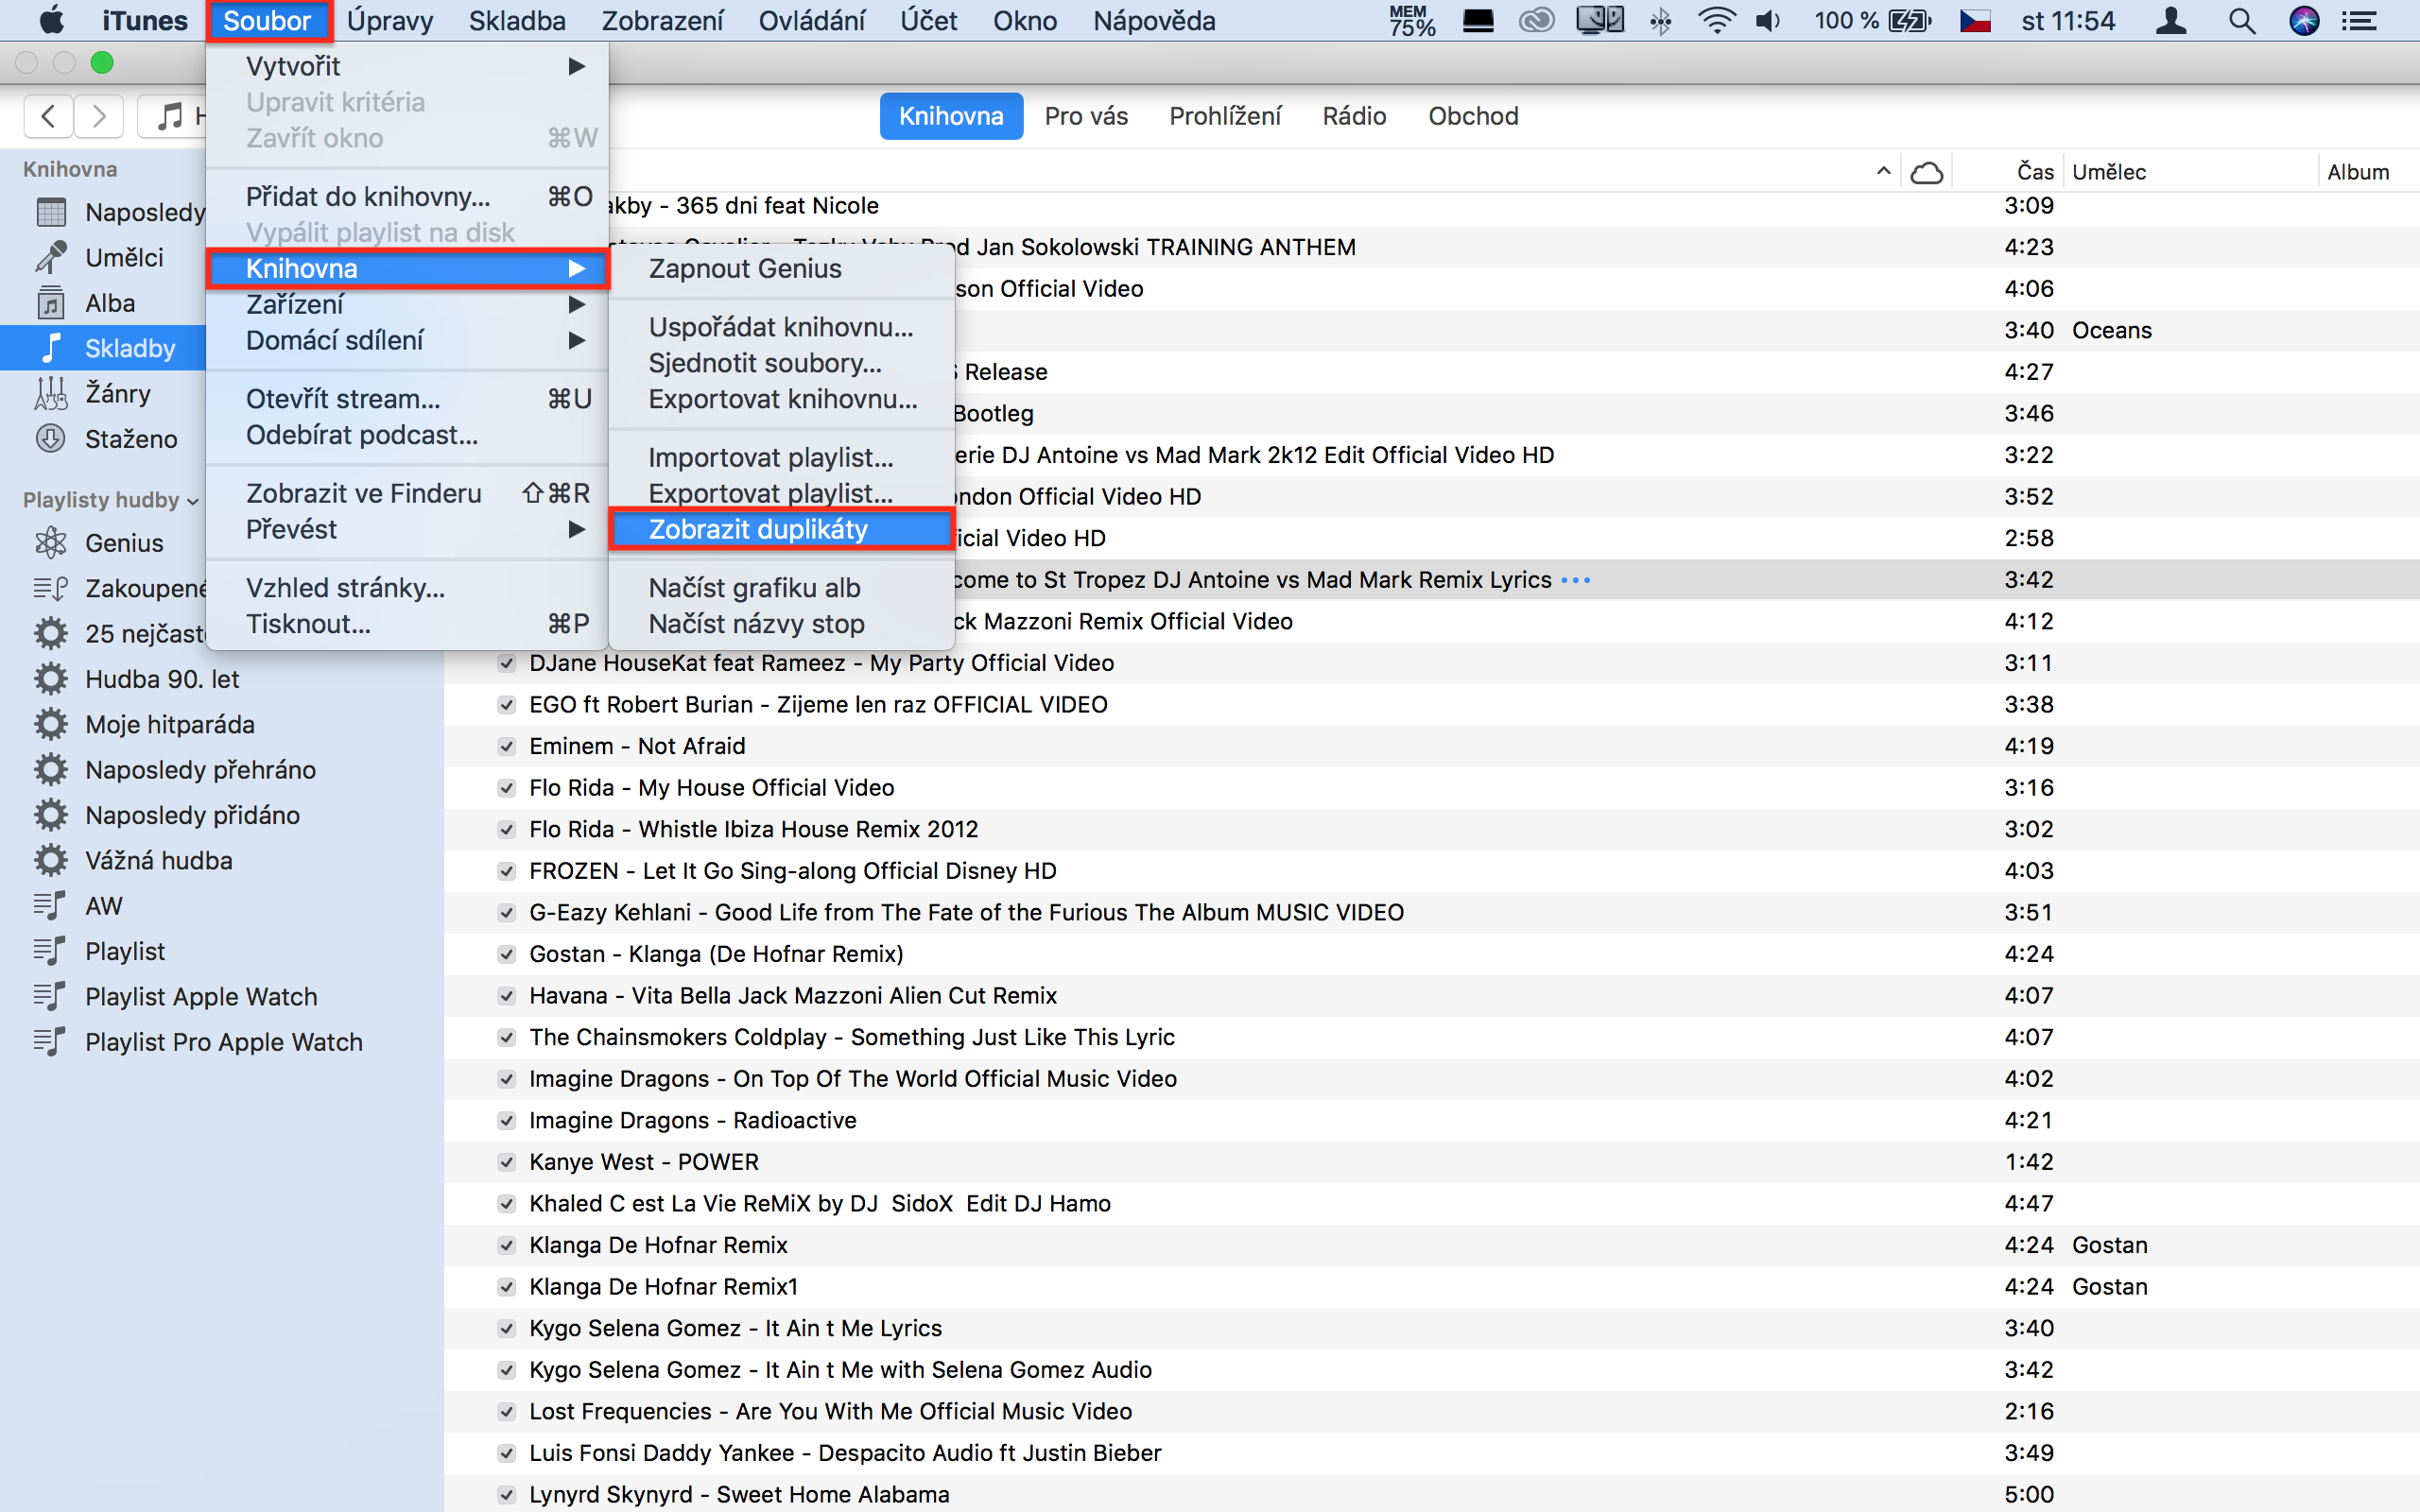
Task: Click the Wi-Fi menu bar icon
Action: pyautogui.click(x=1716, y=21)
